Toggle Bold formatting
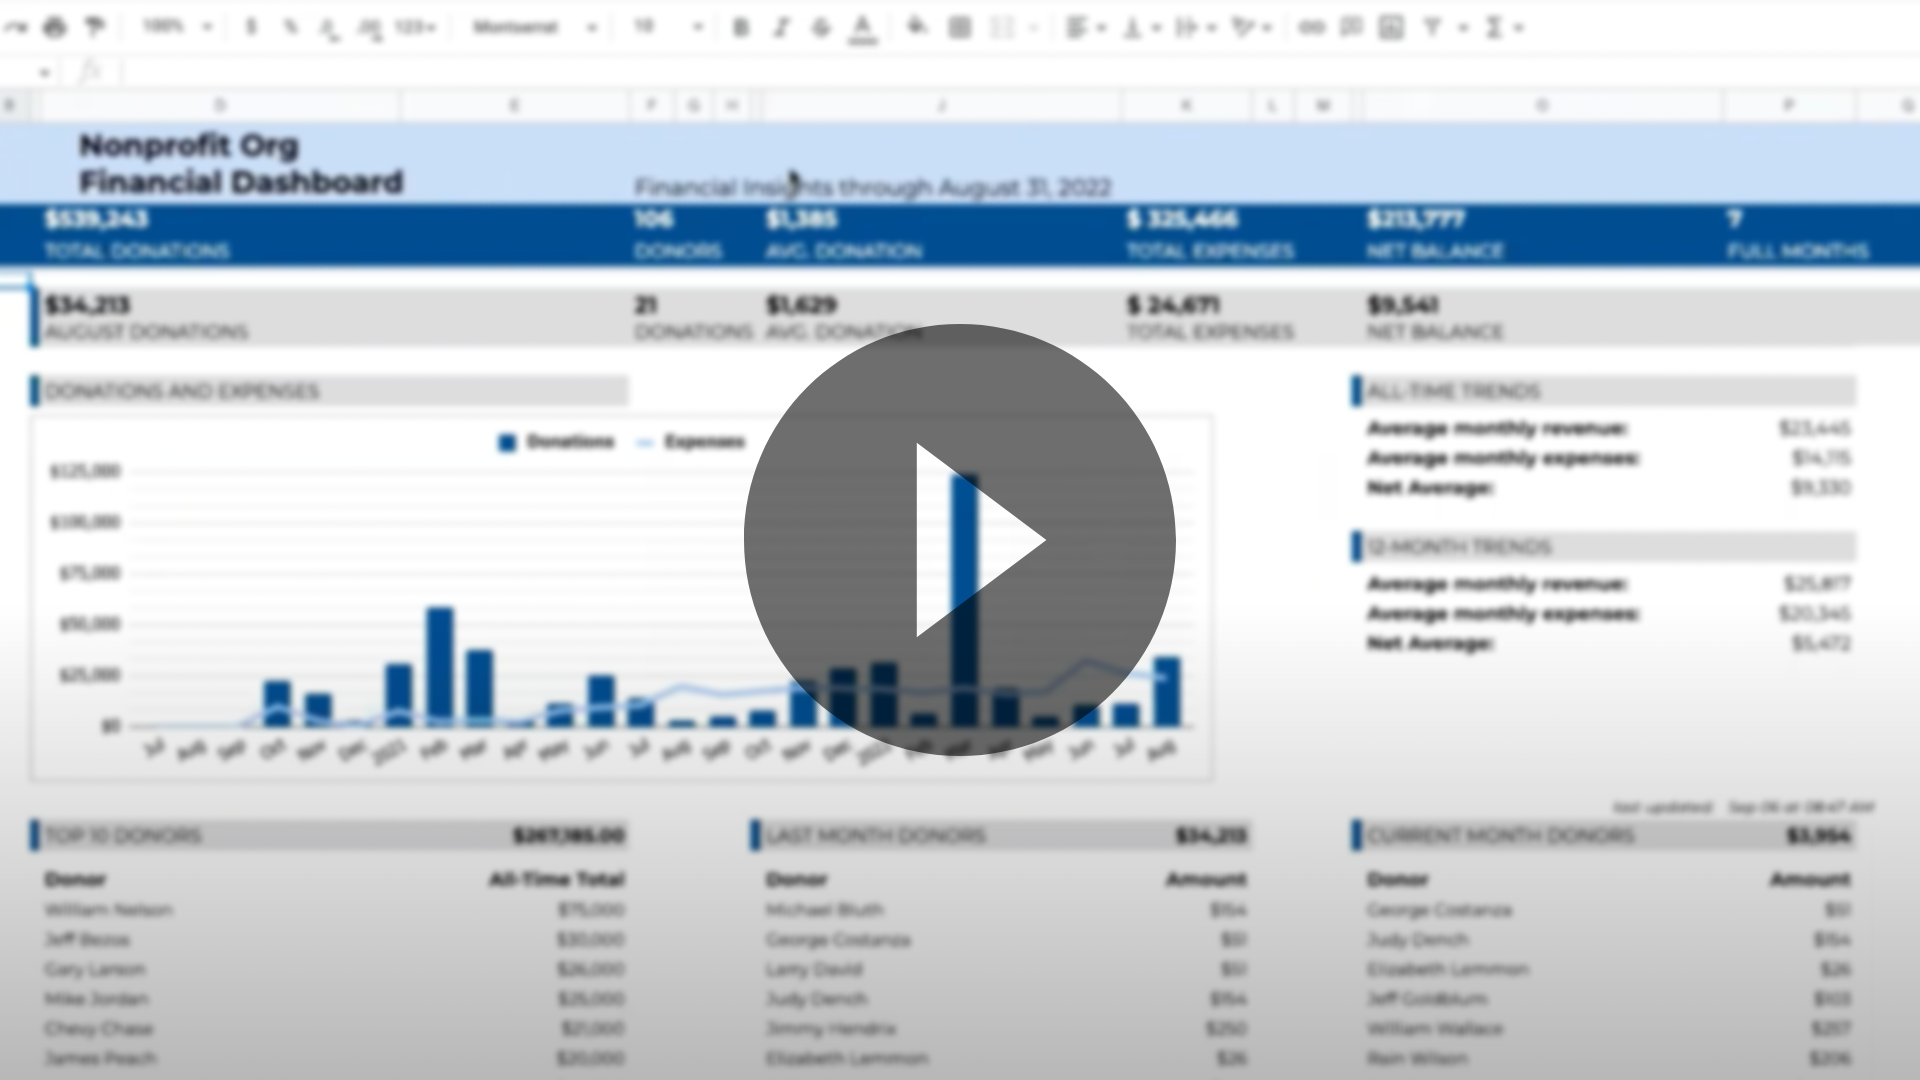 coord(741,28)
